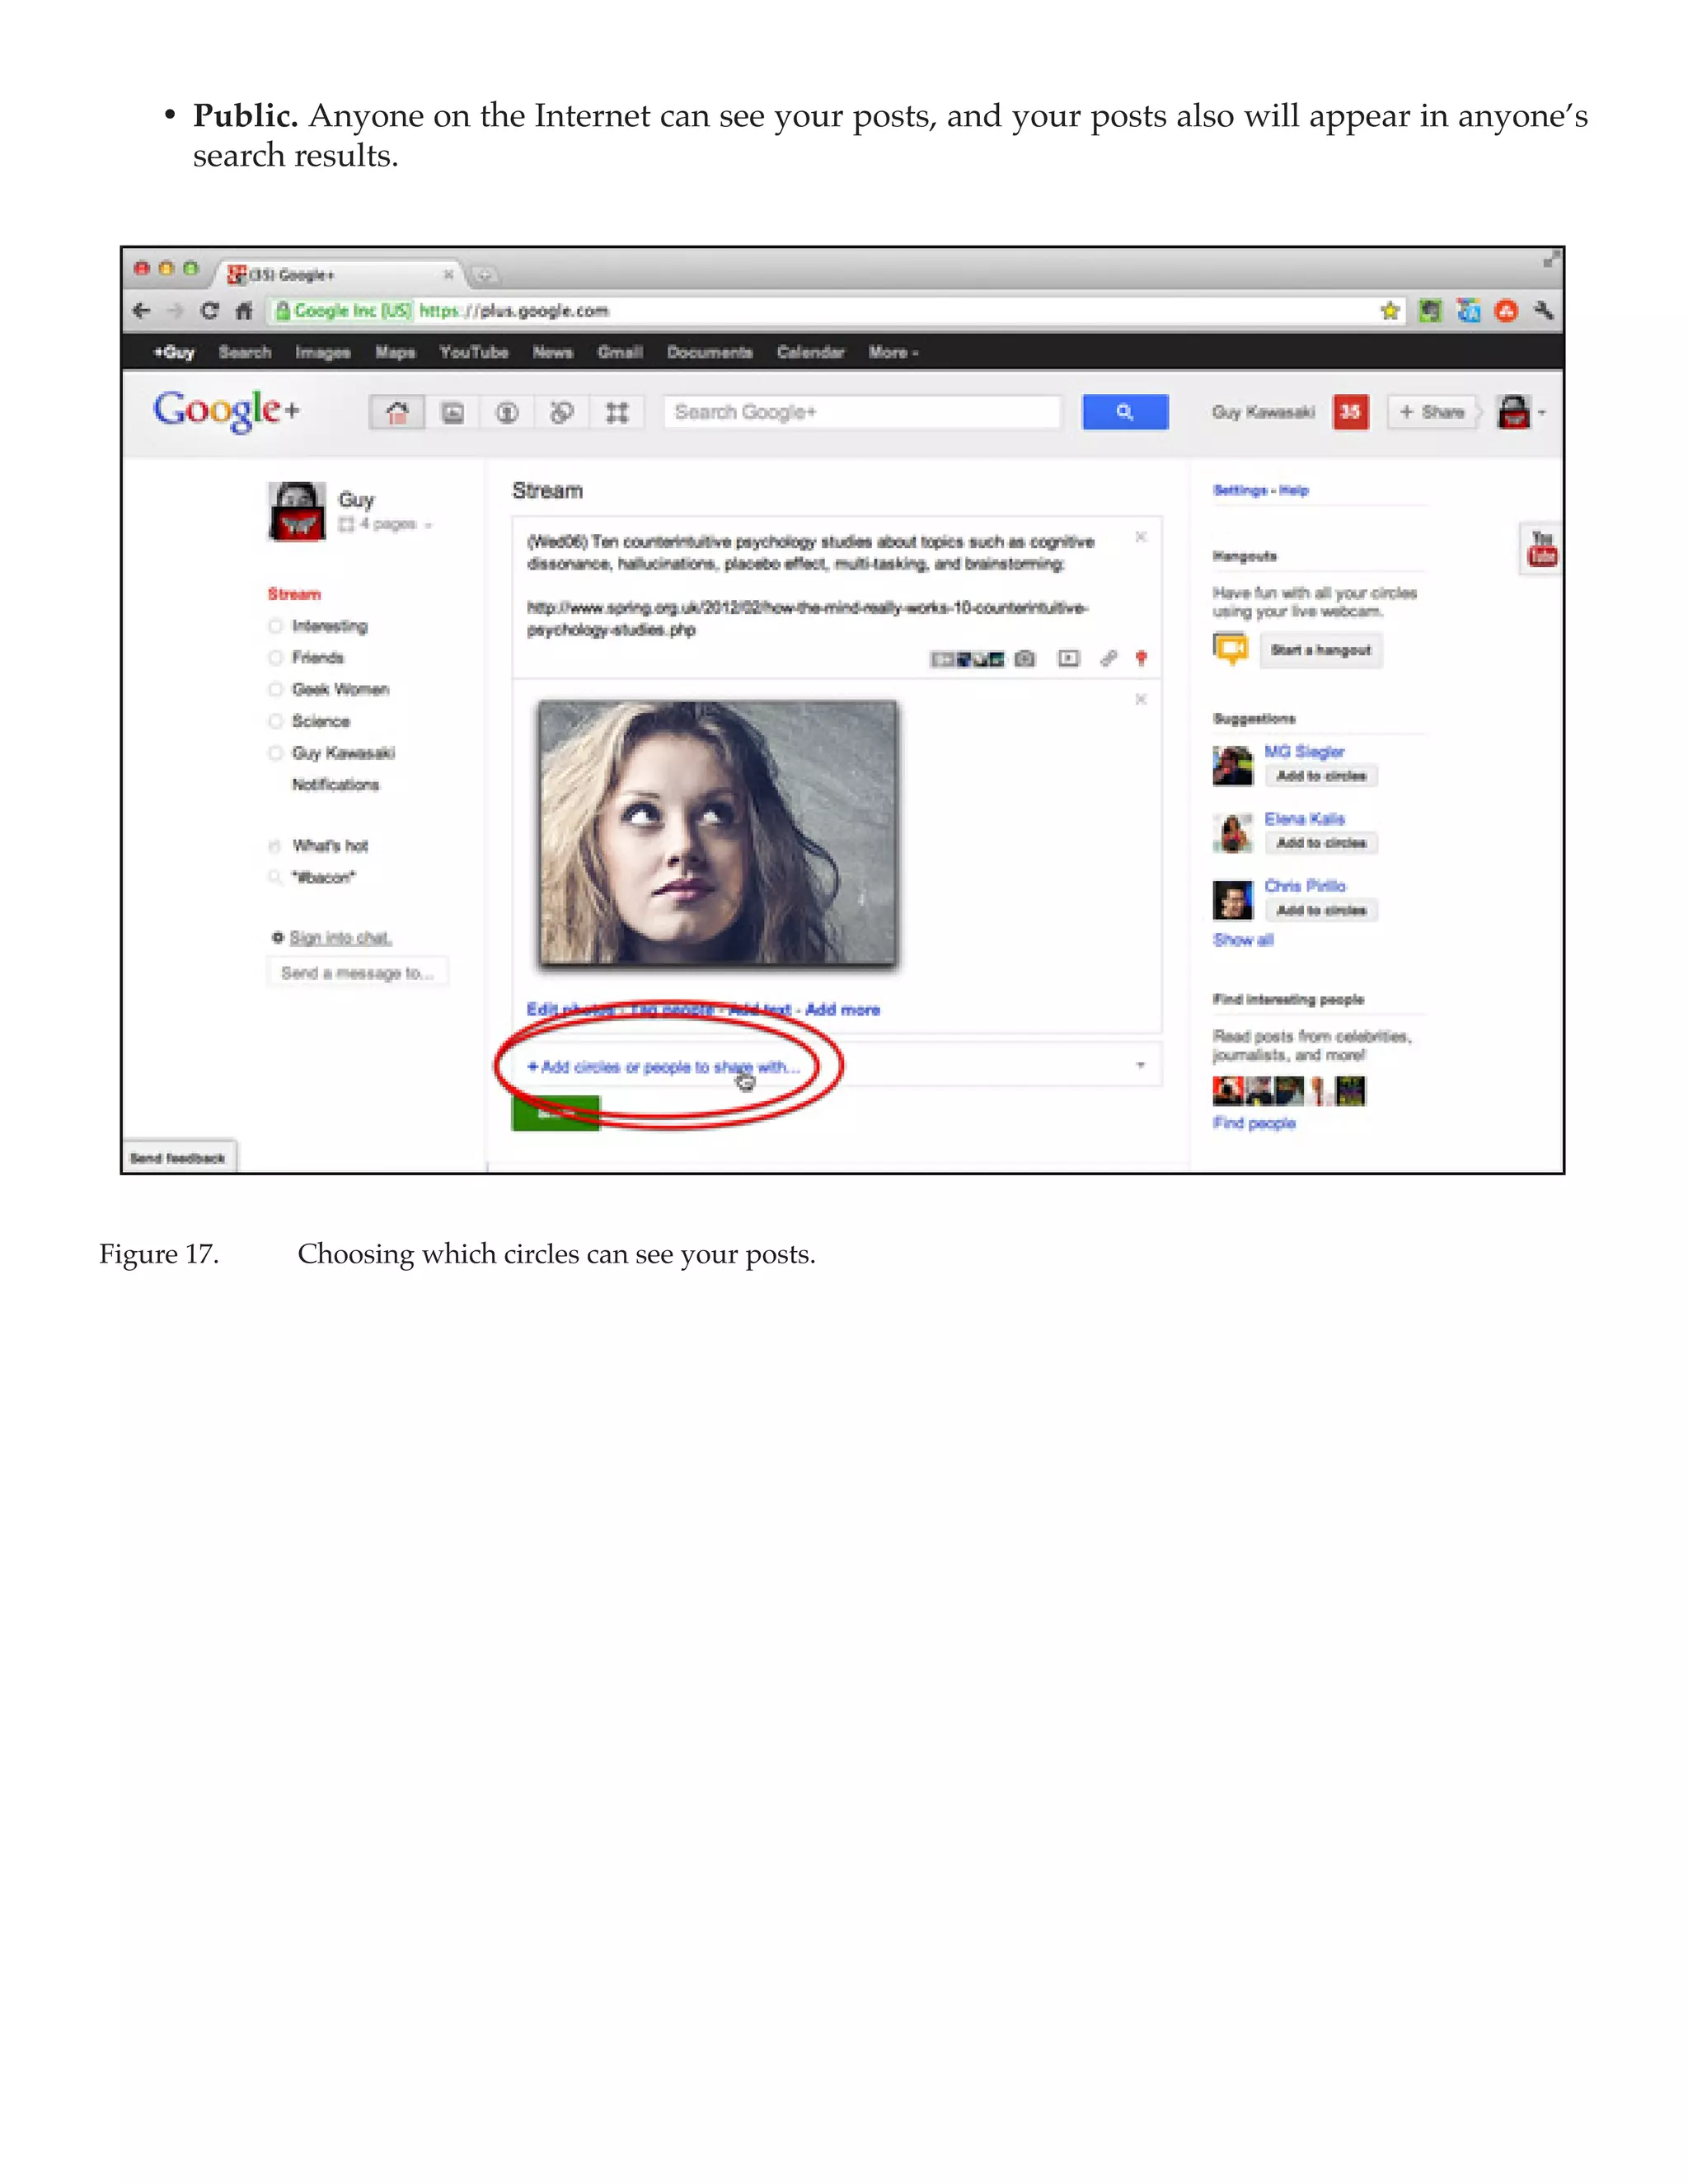Open Images in the Google bar
Viewport: 1688px width, 2184px height.
pos(323,352)
